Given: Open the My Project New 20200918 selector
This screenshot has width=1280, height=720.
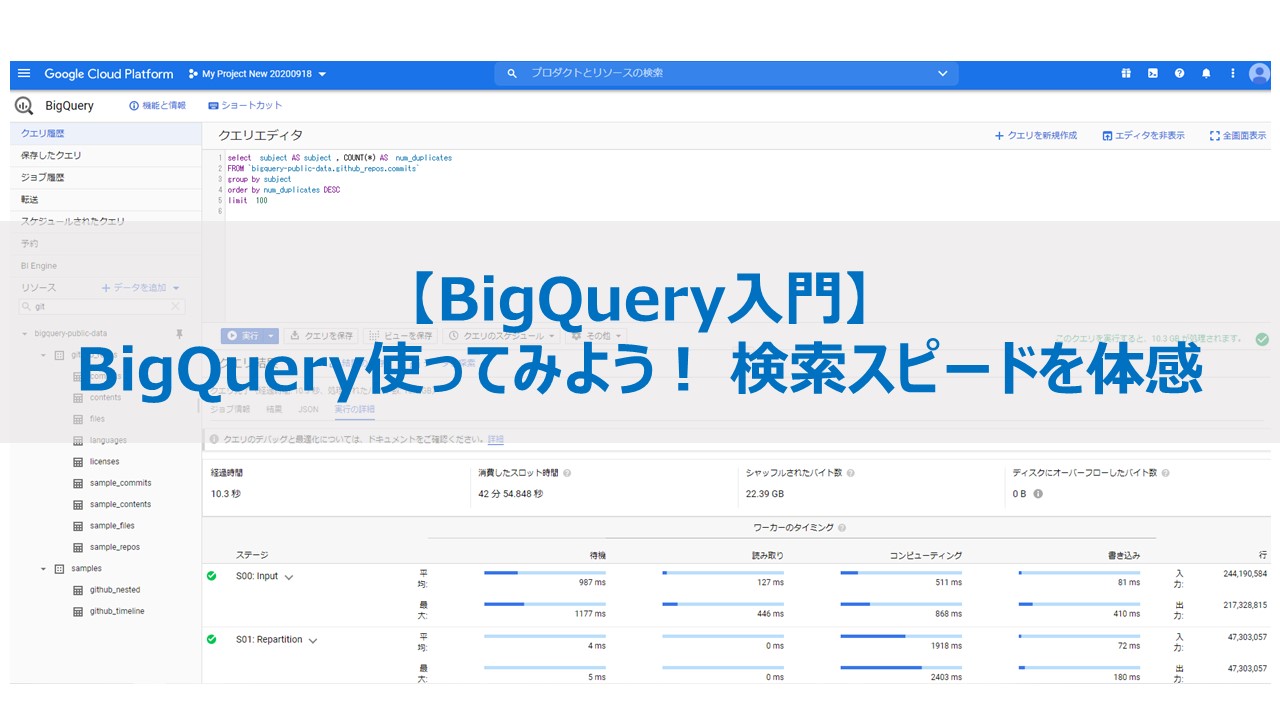Looking at the screenshot, I should point(258,74).
